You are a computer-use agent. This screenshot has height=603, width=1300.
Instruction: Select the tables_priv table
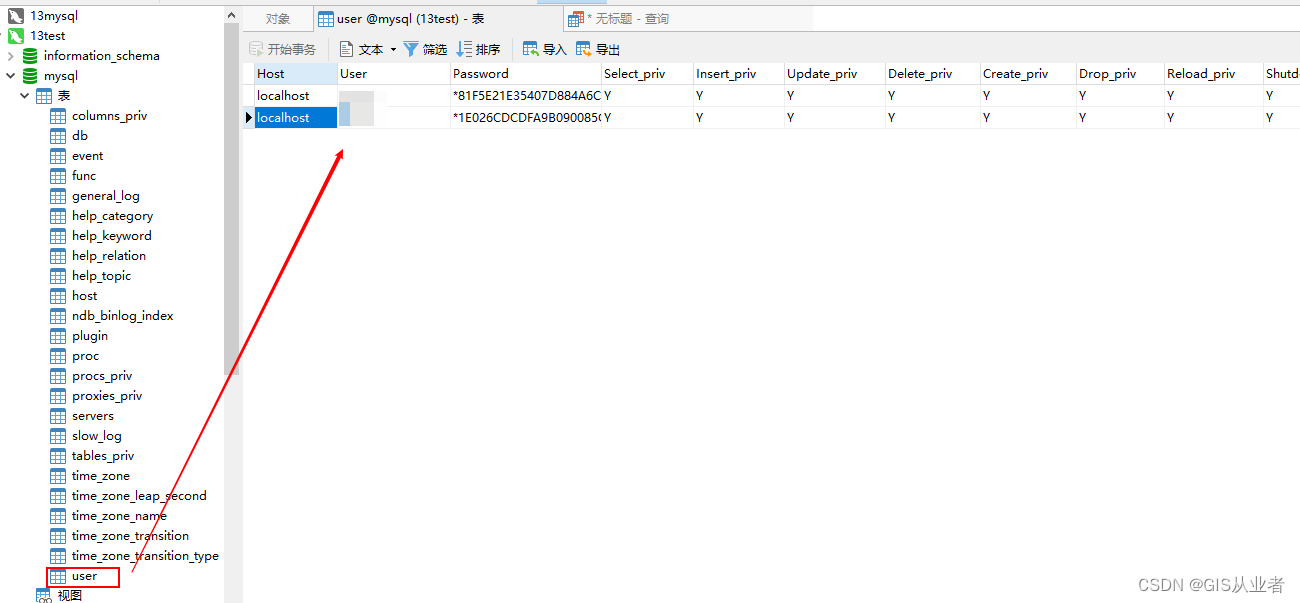click(x=103, y=456)
